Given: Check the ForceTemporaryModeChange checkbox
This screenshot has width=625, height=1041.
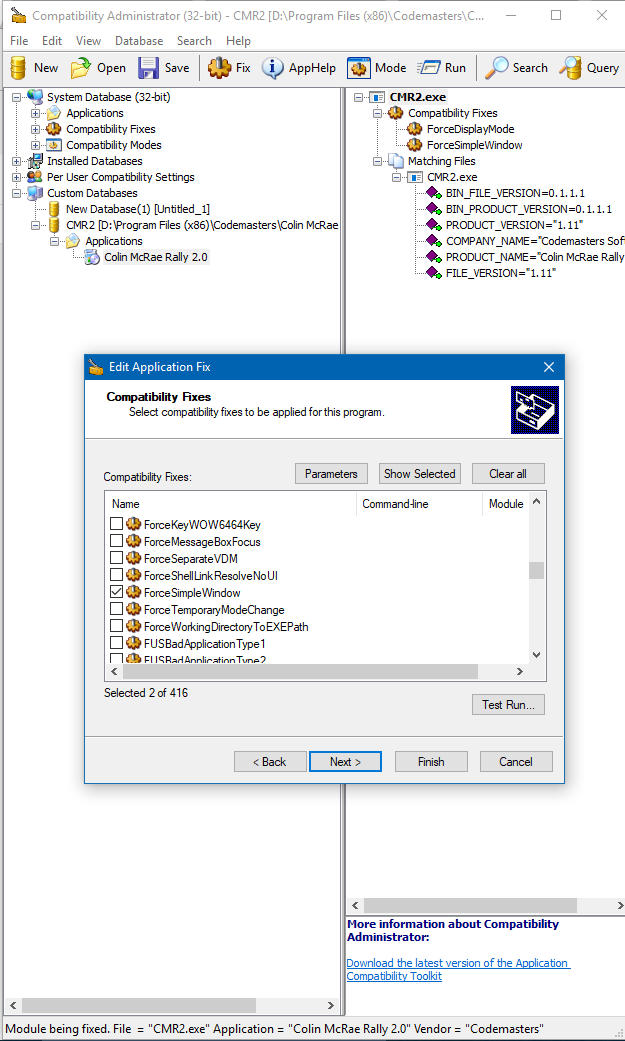Looking at the screenshot, I should point(116,609).
